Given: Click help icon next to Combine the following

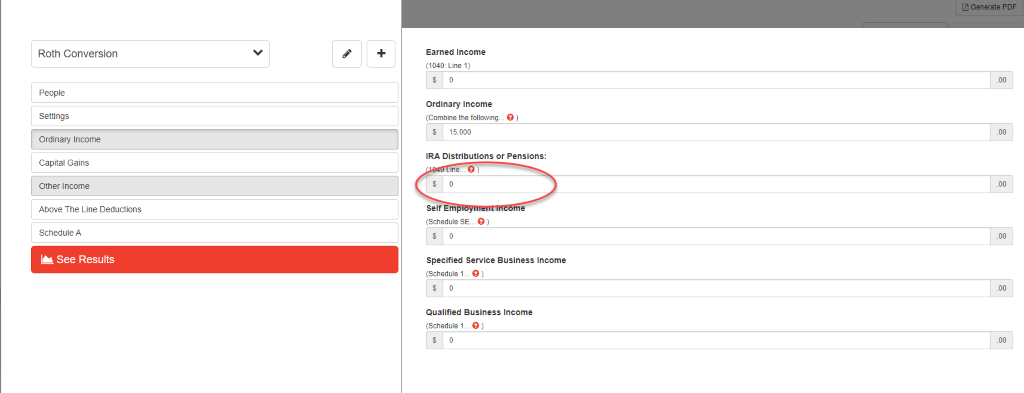Looking at the screenshot, I should coord(510,118).
